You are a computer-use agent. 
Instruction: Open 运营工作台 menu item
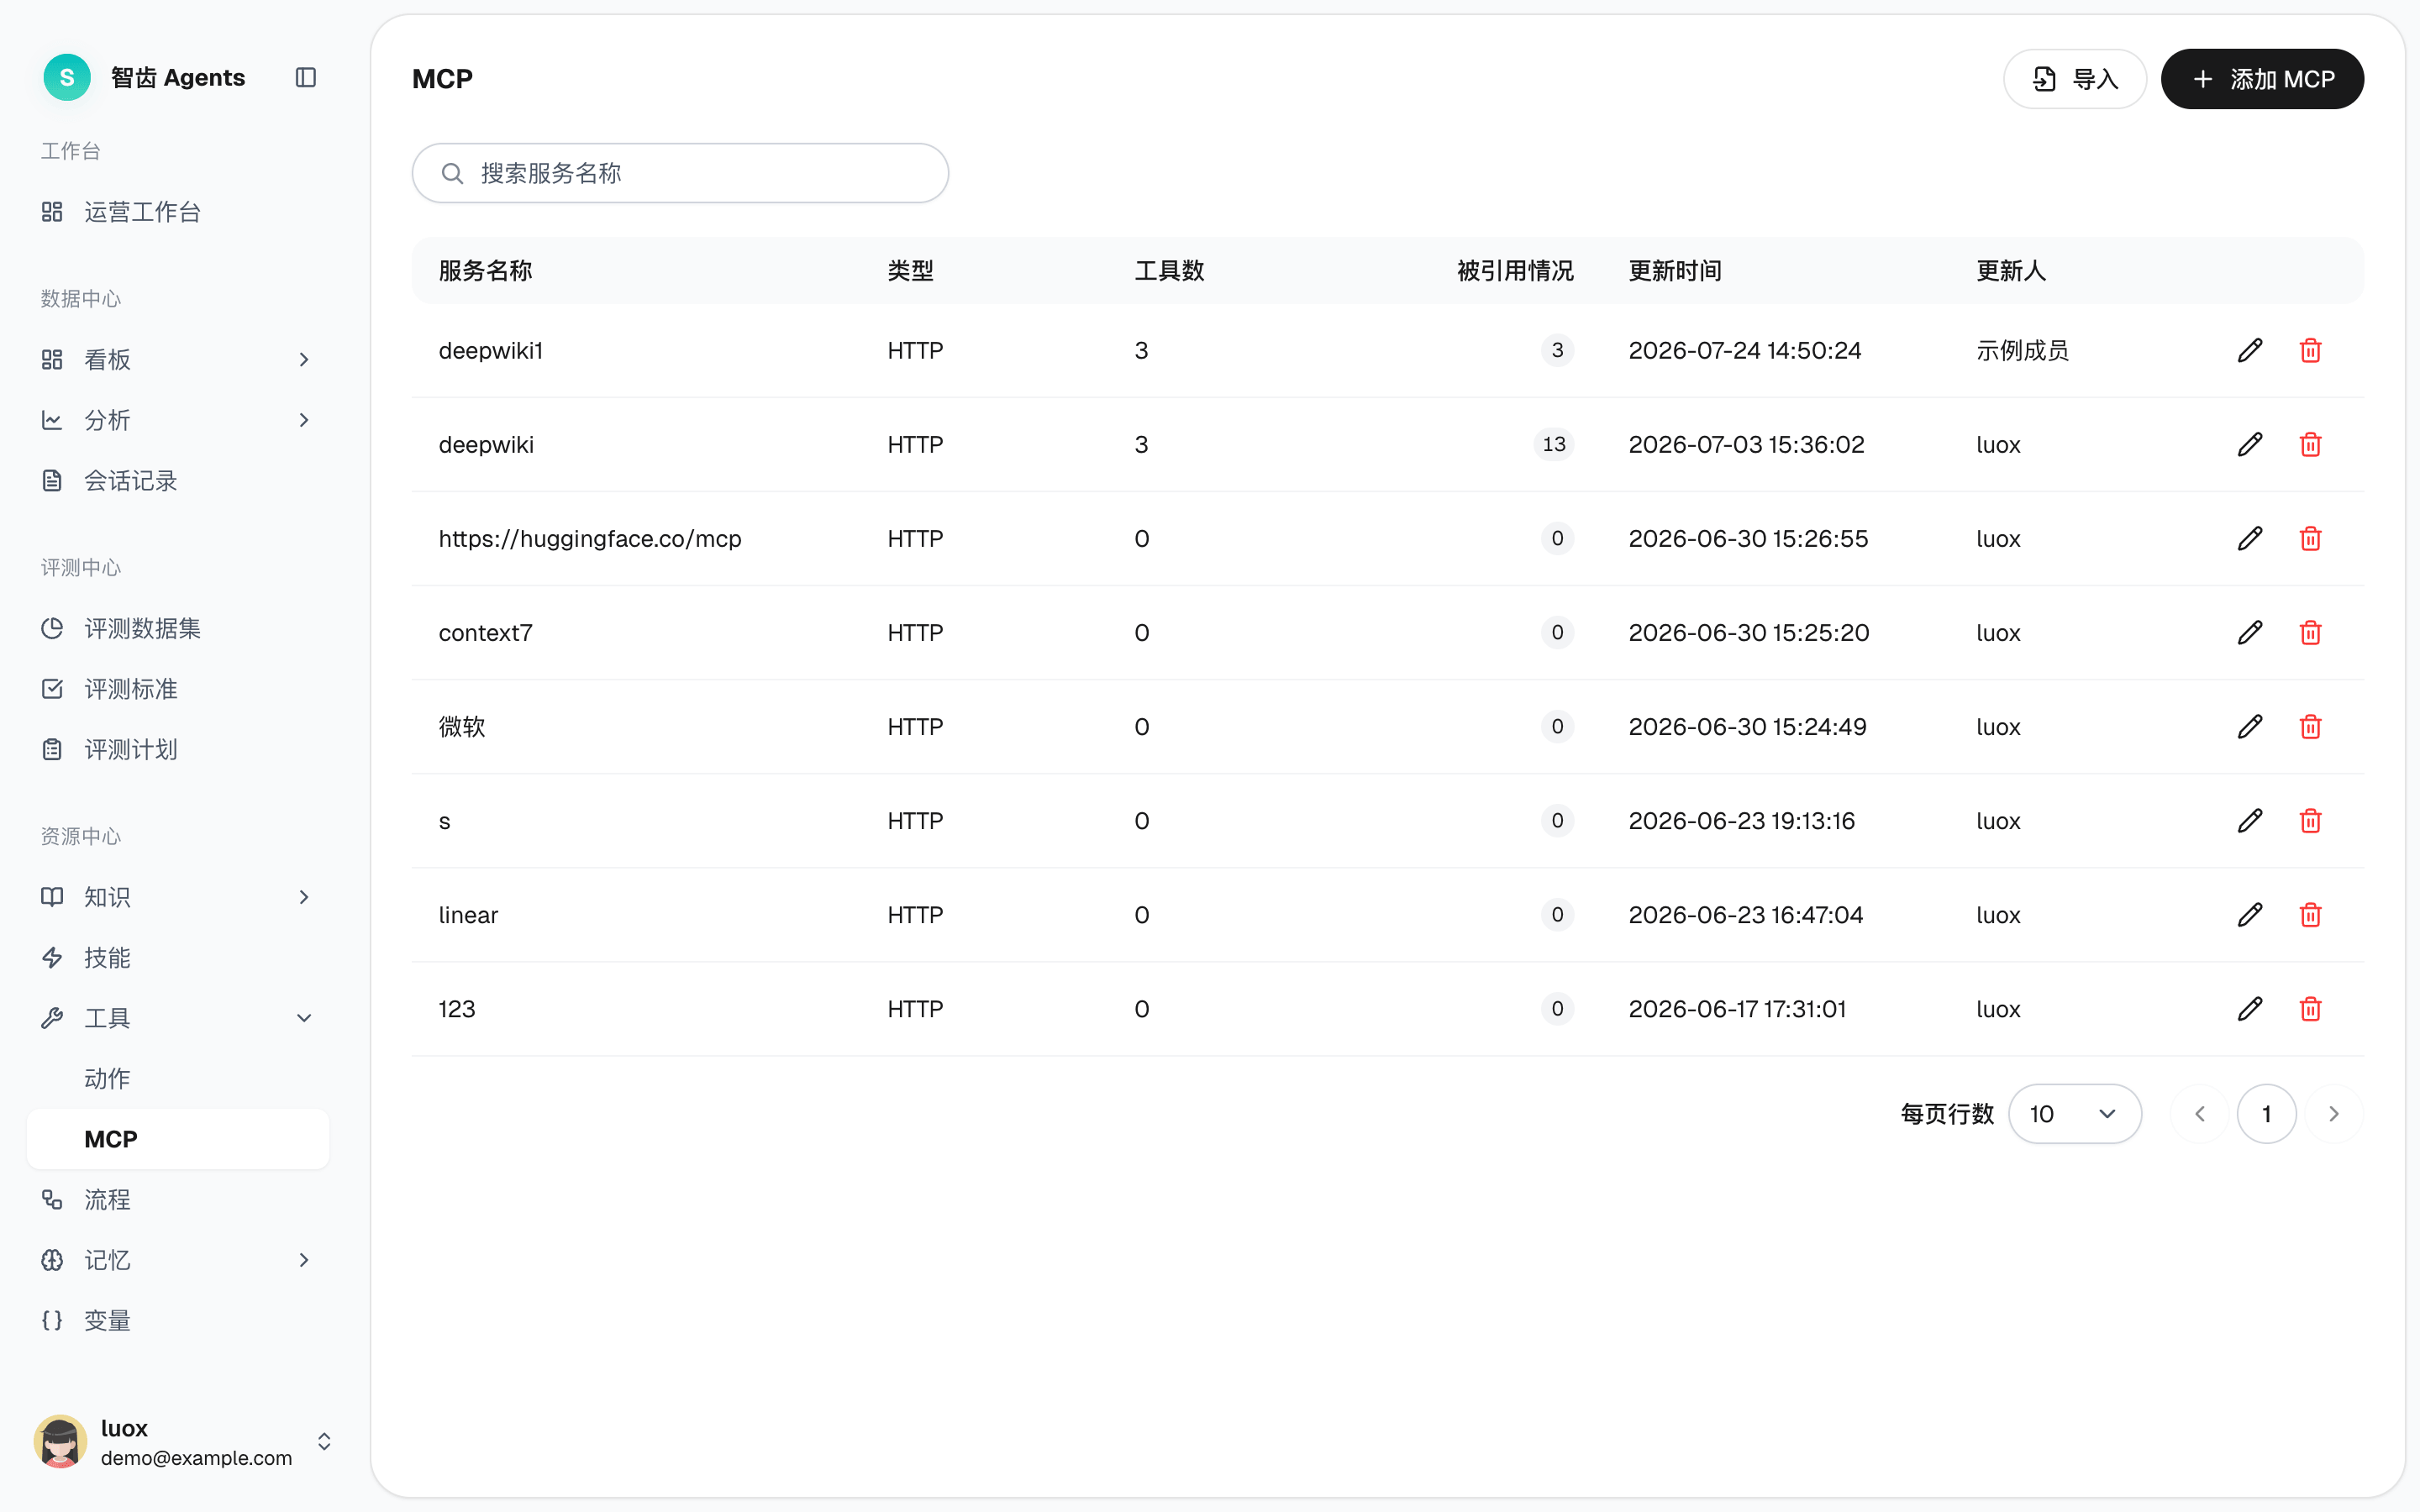[178, 211]
